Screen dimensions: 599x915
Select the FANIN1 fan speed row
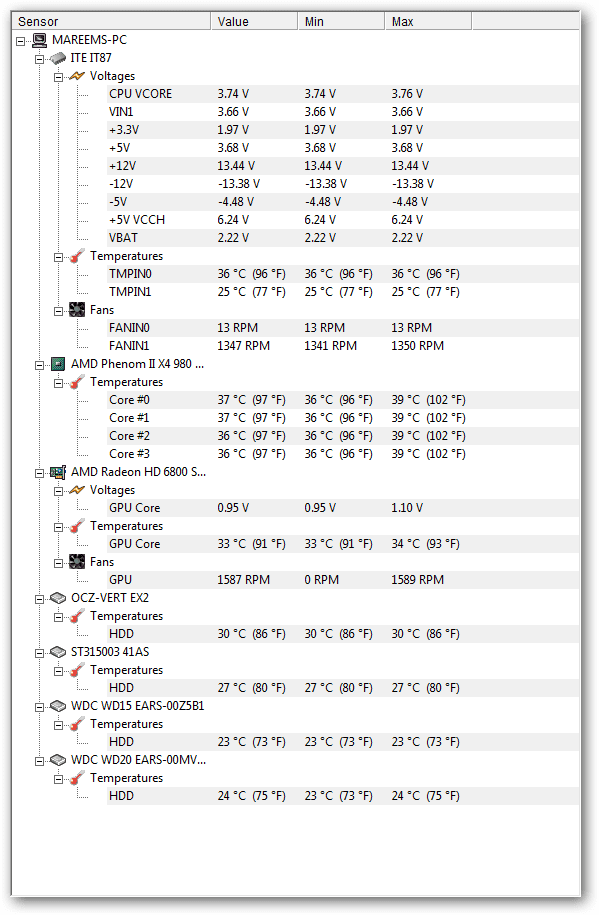[x=343, y=346]
